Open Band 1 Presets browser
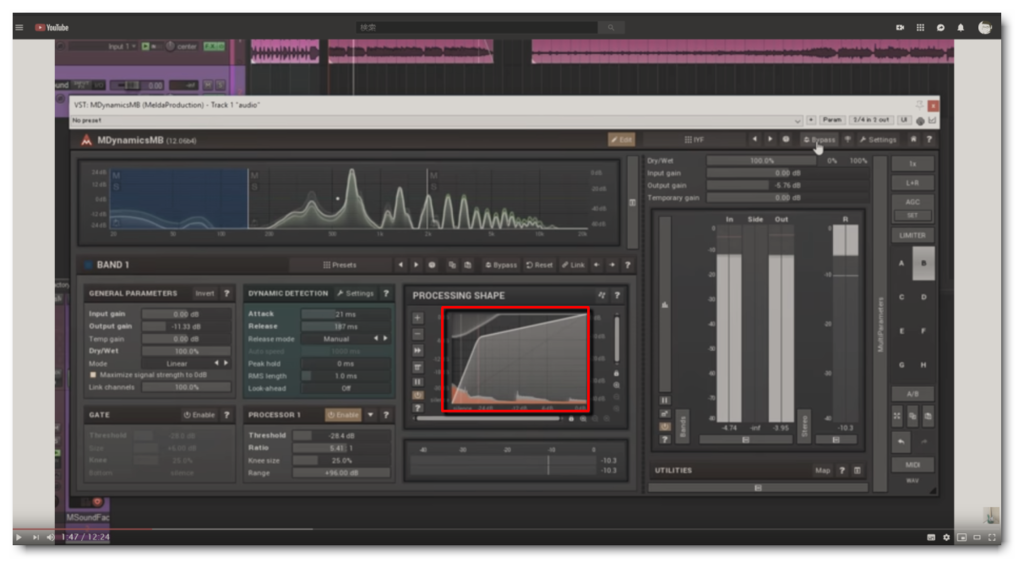This screenshot has width=1024, height=568. (340, 265)
